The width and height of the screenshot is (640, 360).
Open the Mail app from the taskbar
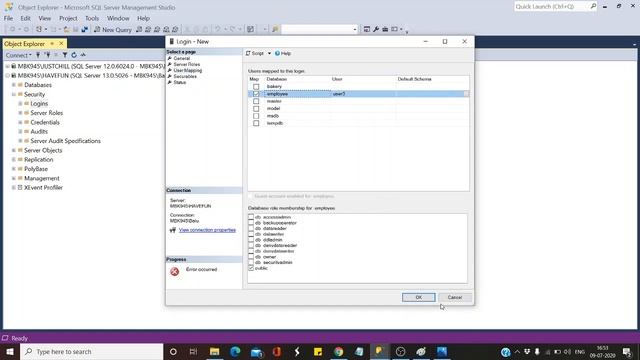pos(256,351)
